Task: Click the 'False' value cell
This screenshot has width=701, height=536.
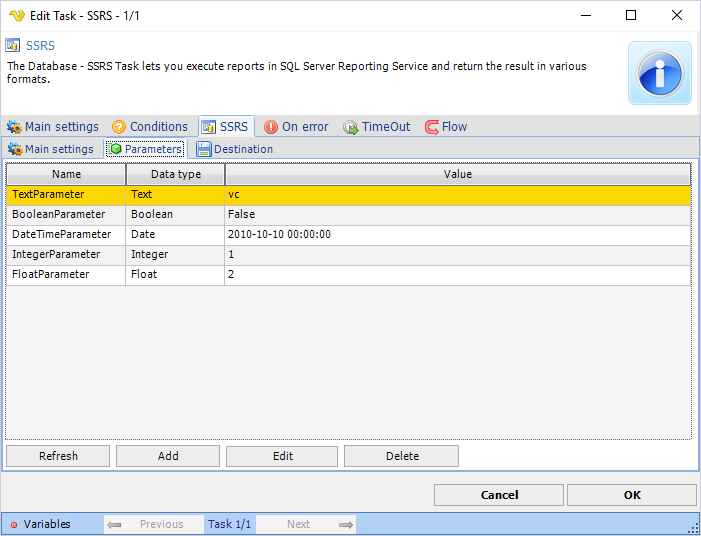Action: click(458, 215)
